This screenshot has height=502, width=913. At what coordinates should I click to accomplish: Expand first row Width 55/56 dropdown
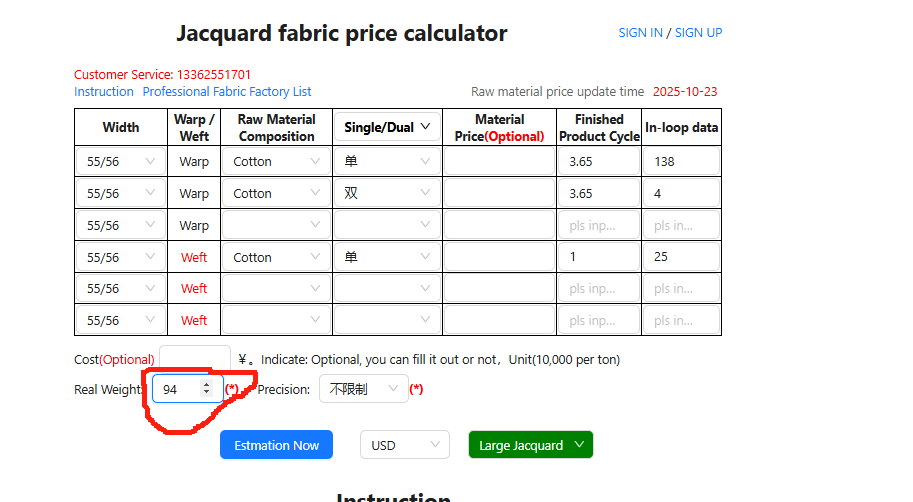[x=121, y=161]
